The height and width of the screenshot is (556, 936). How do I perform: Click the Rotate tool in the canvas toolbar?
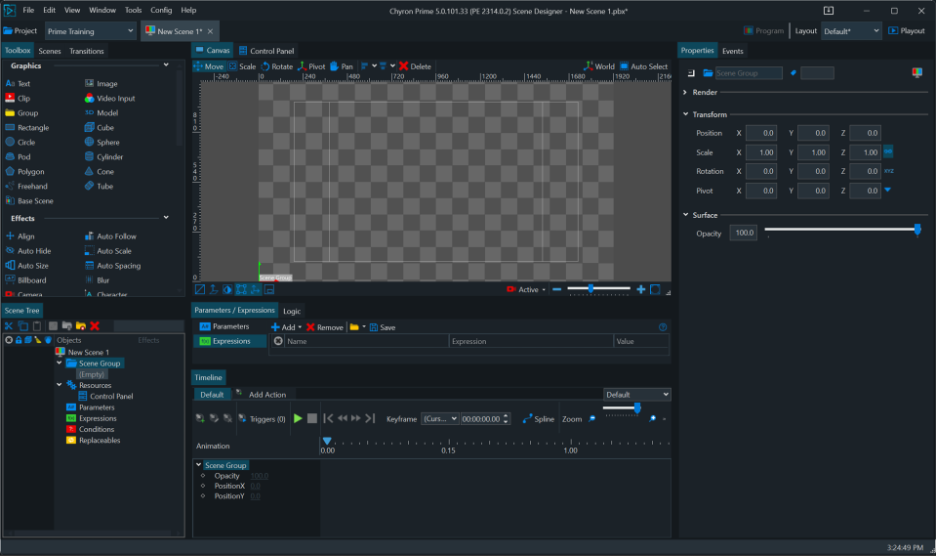[x=277, y=67]
